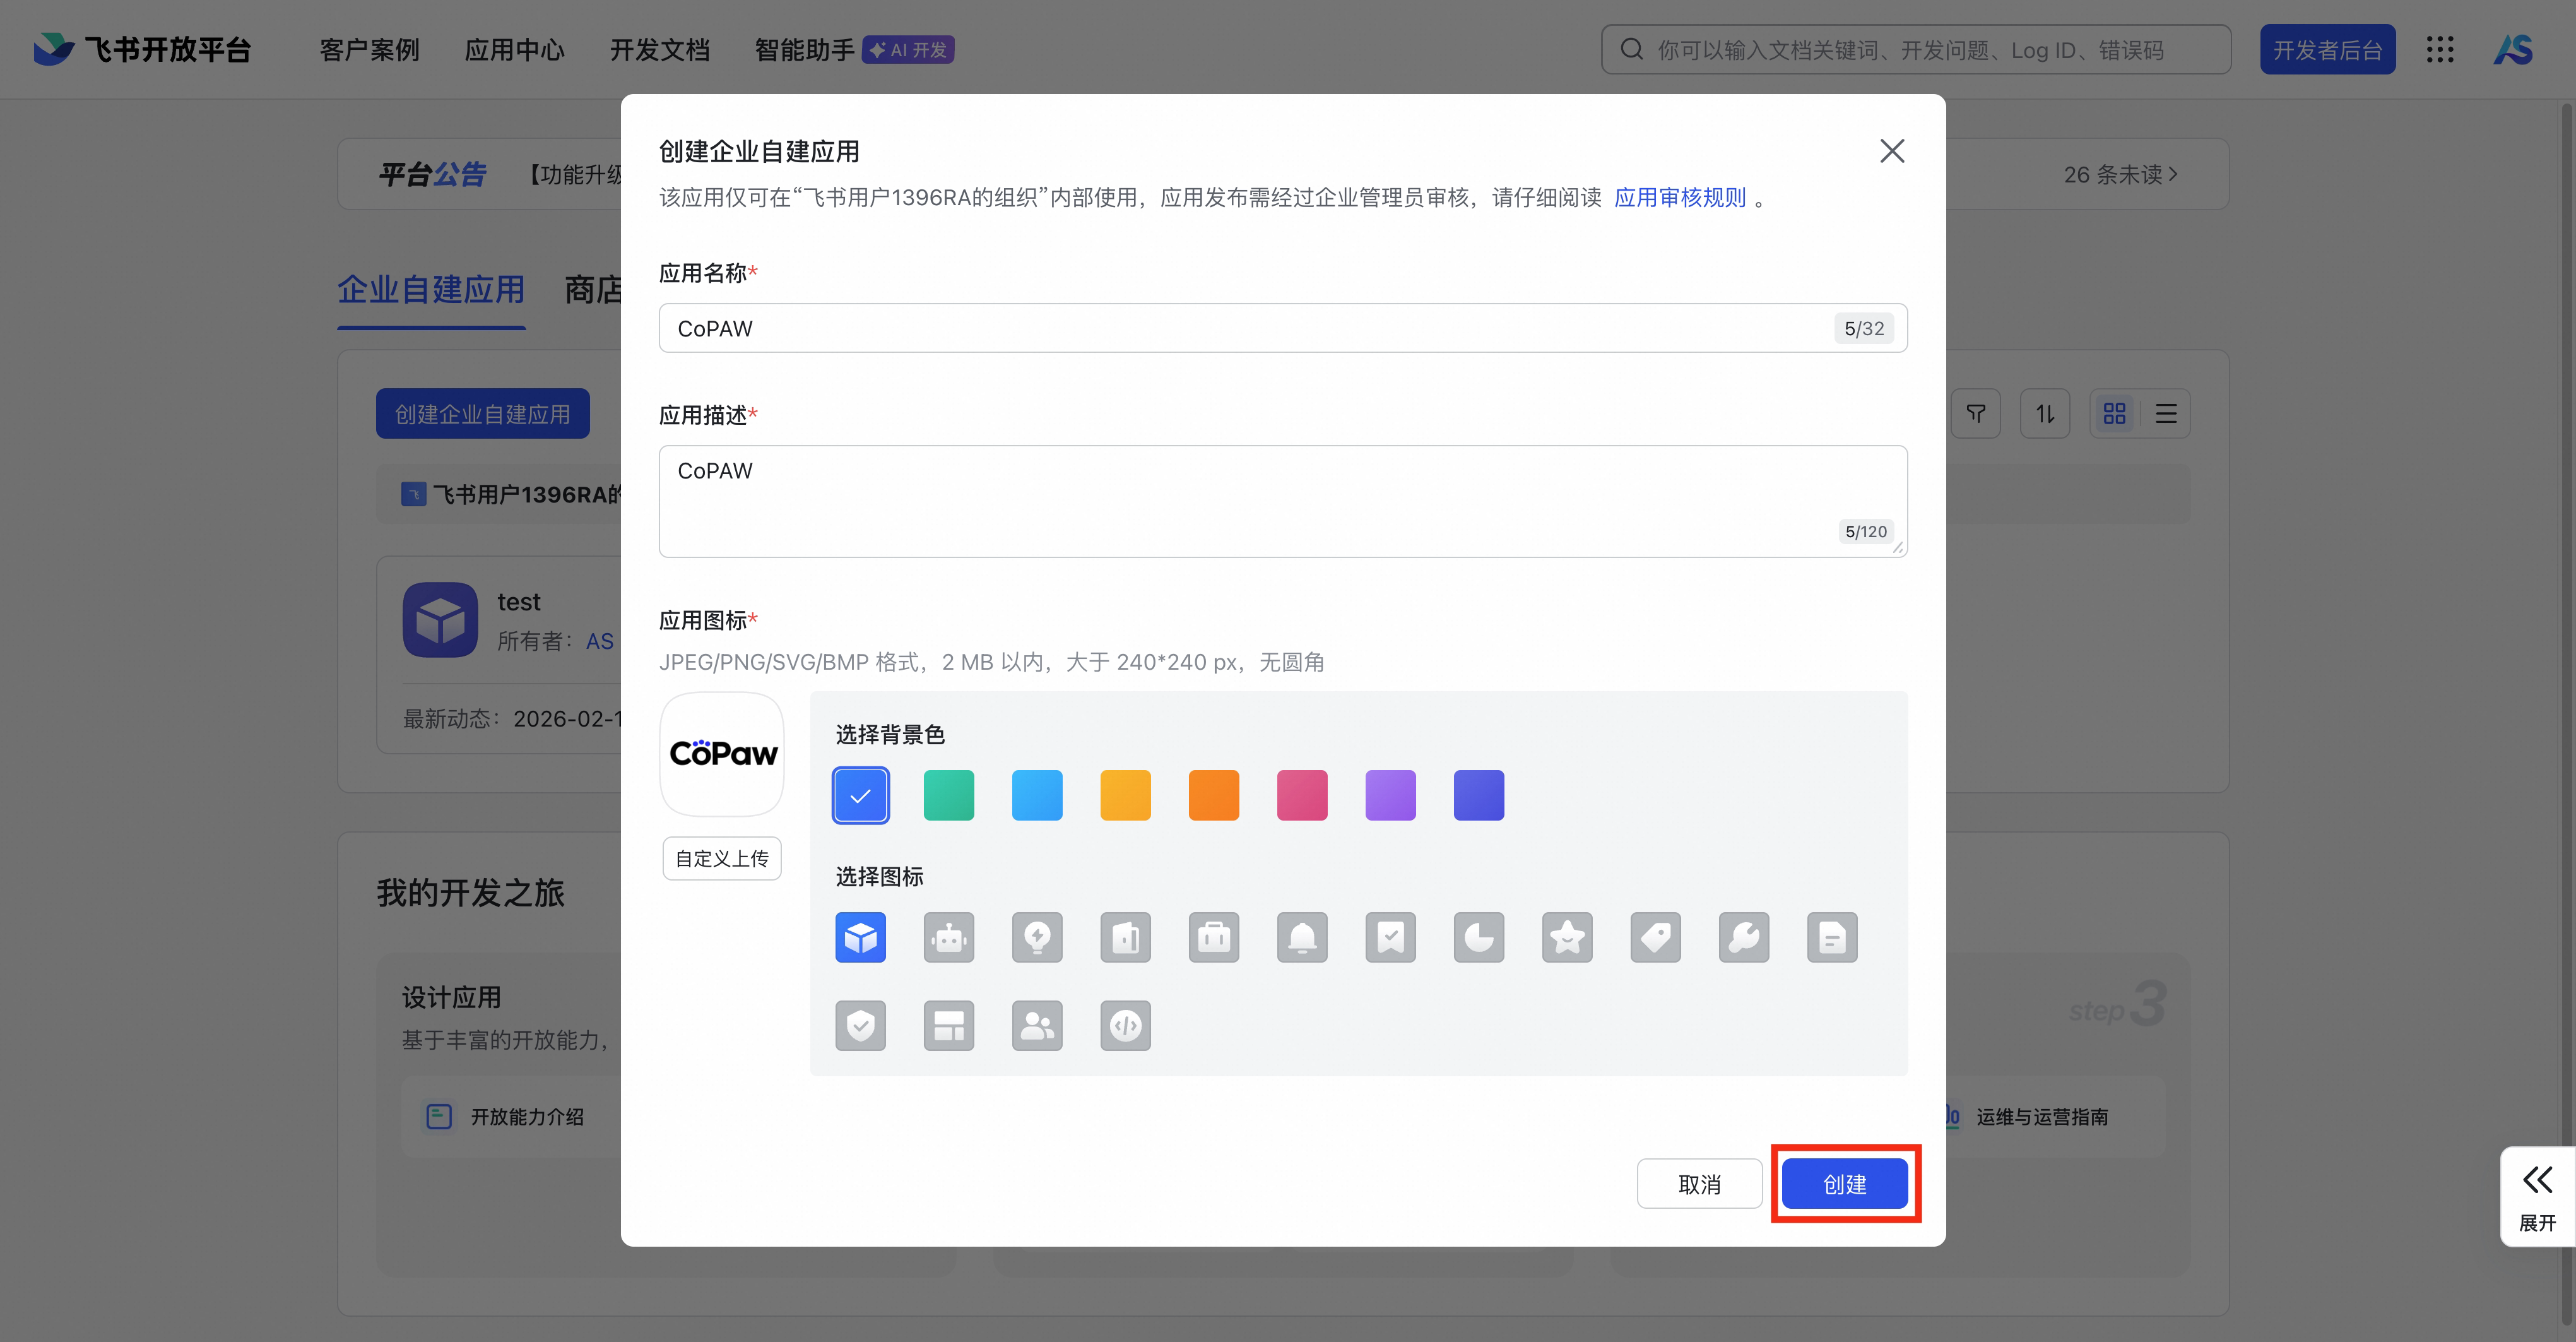Choose the star badge icon
Image resolution: width=2576 pixels, height=1342 pixels.
coord(1567,937)
